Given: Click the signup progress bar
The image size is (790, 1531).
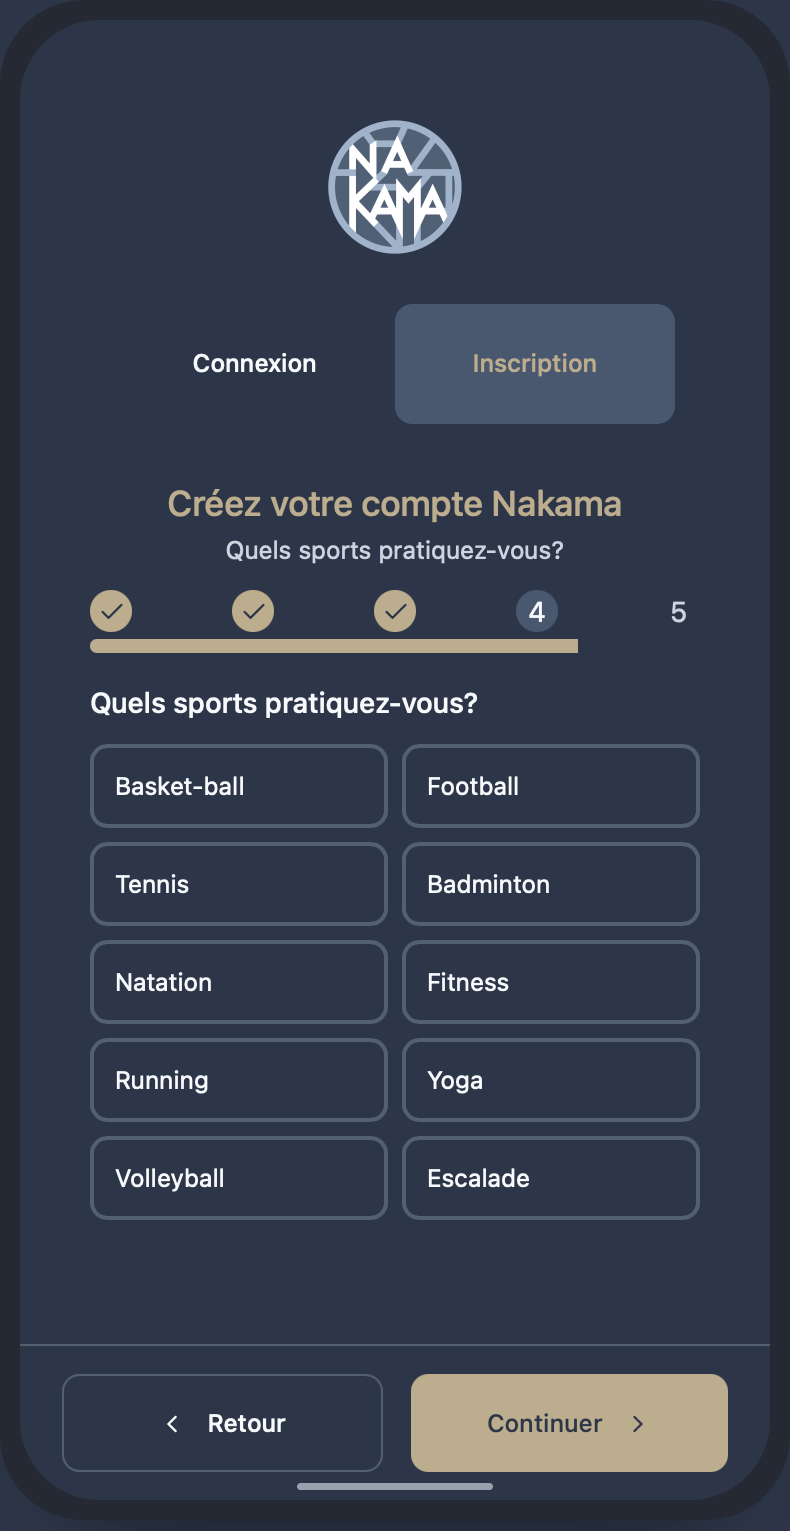Looking at the screenshot, I should (x=334, y=646).
